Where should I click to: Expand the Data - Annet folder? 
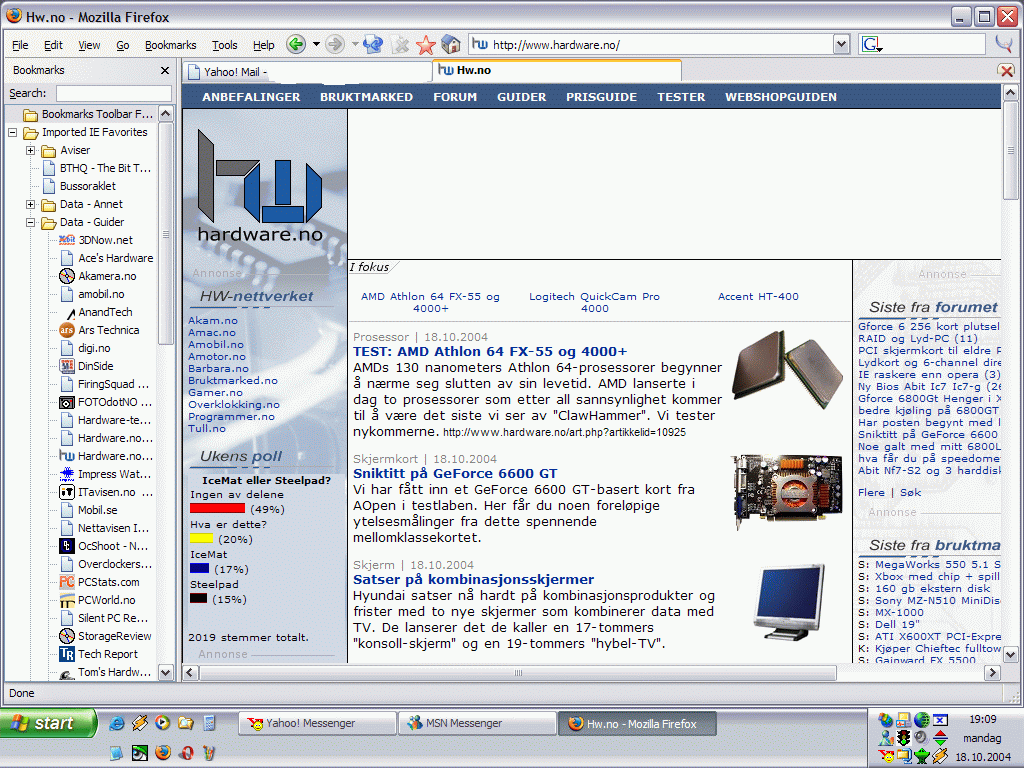point(30,204)
